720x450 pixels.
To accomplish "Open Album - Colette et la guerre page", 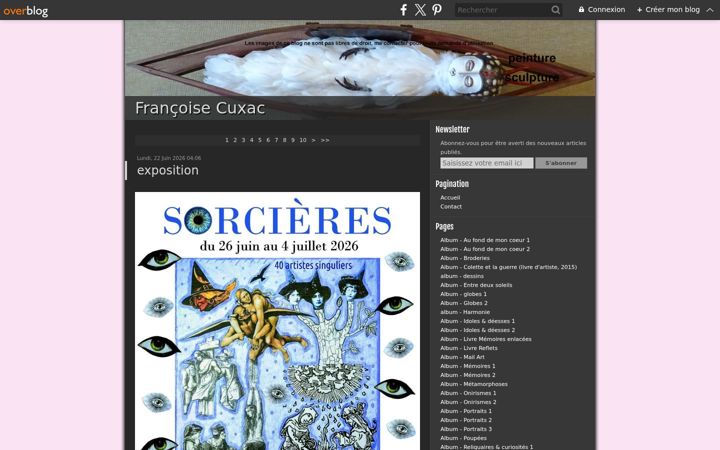I will 508,267.
